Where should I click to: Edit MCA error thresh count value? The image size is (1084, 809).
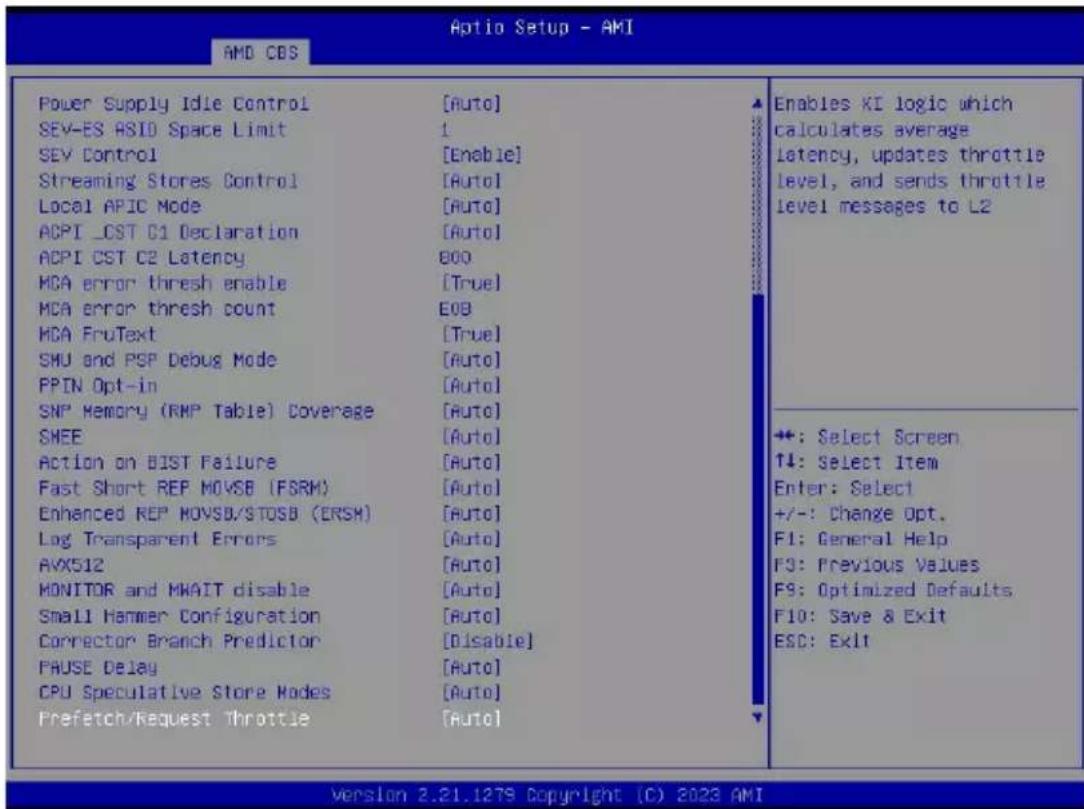[x=455, y=308]
